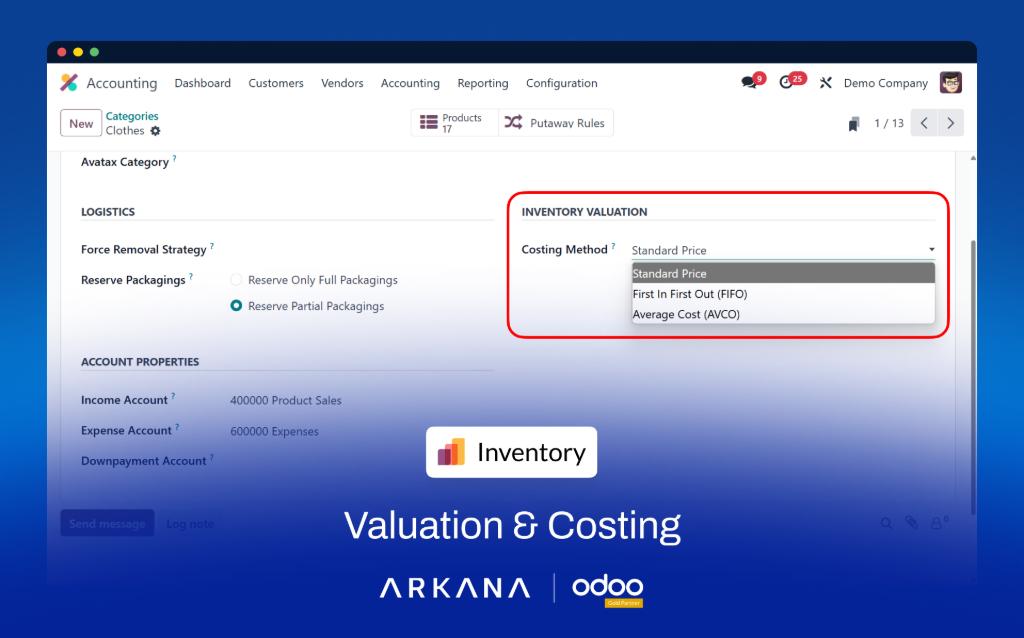Go back to the Categories breadcrumb
The height and width of the screenshot is (638, 1024).
tap(132, 116)
